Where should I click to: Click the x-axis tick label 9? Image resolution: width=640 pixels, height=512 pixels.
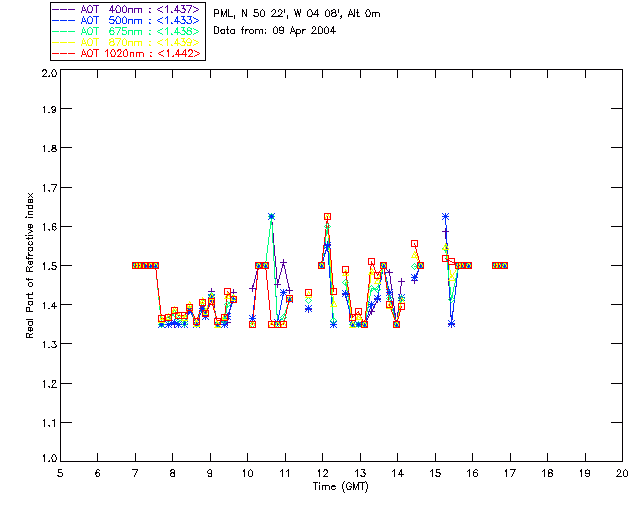[x=210, y=473]
